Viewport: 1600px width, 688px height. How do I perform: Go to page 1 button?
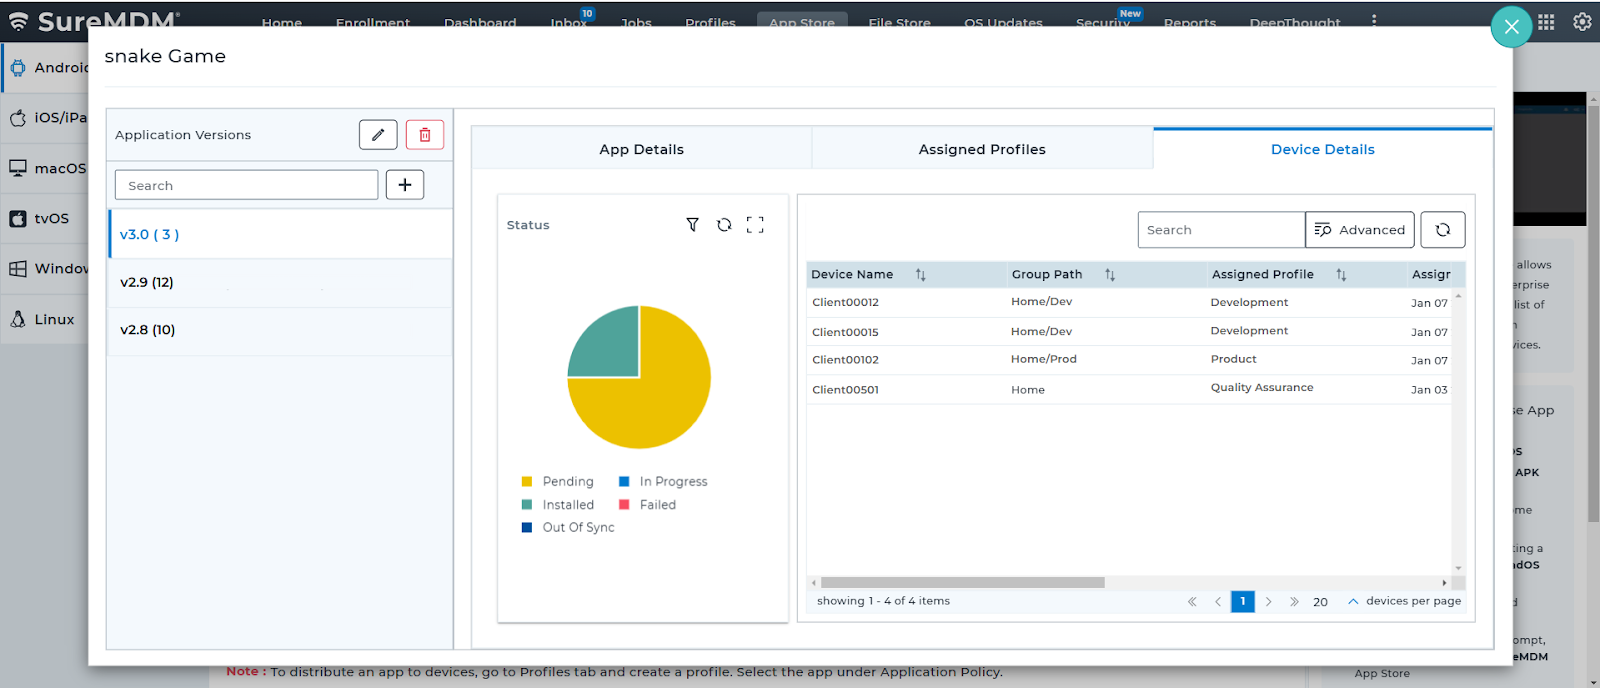coord(1243,602)
